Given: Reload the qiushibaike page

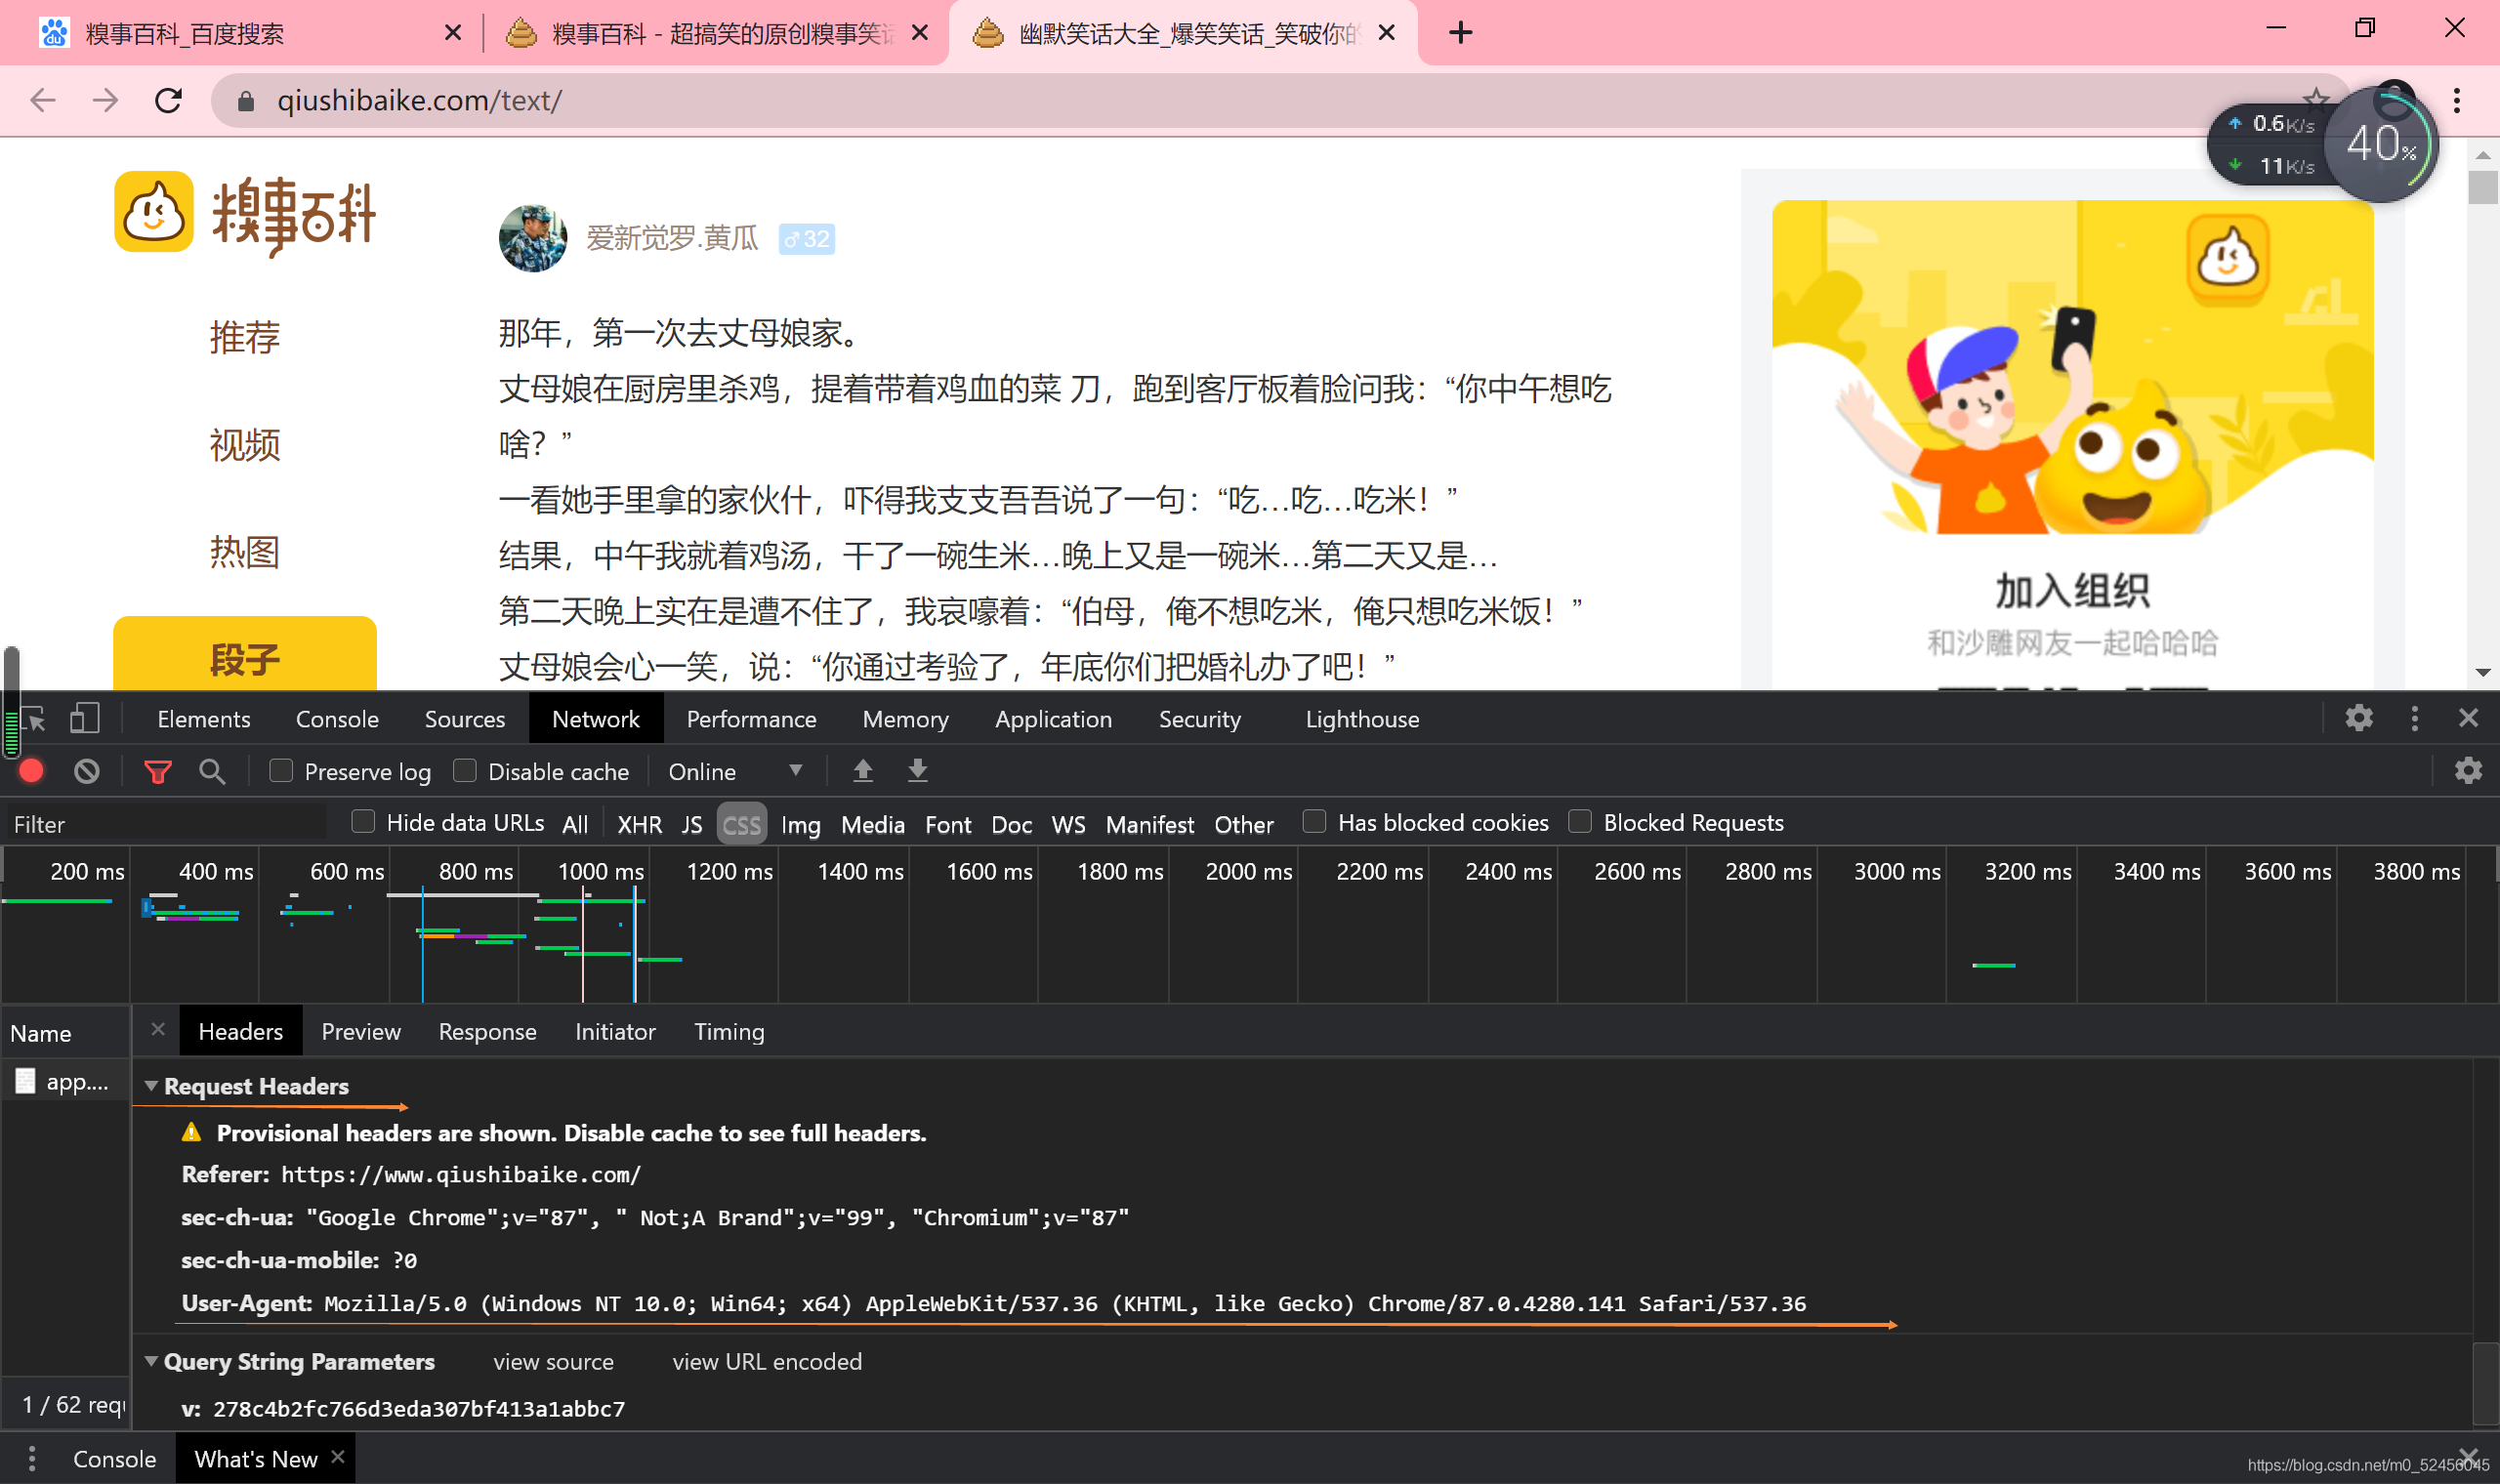Looking at the screenshot, I should tap(168, 100).
